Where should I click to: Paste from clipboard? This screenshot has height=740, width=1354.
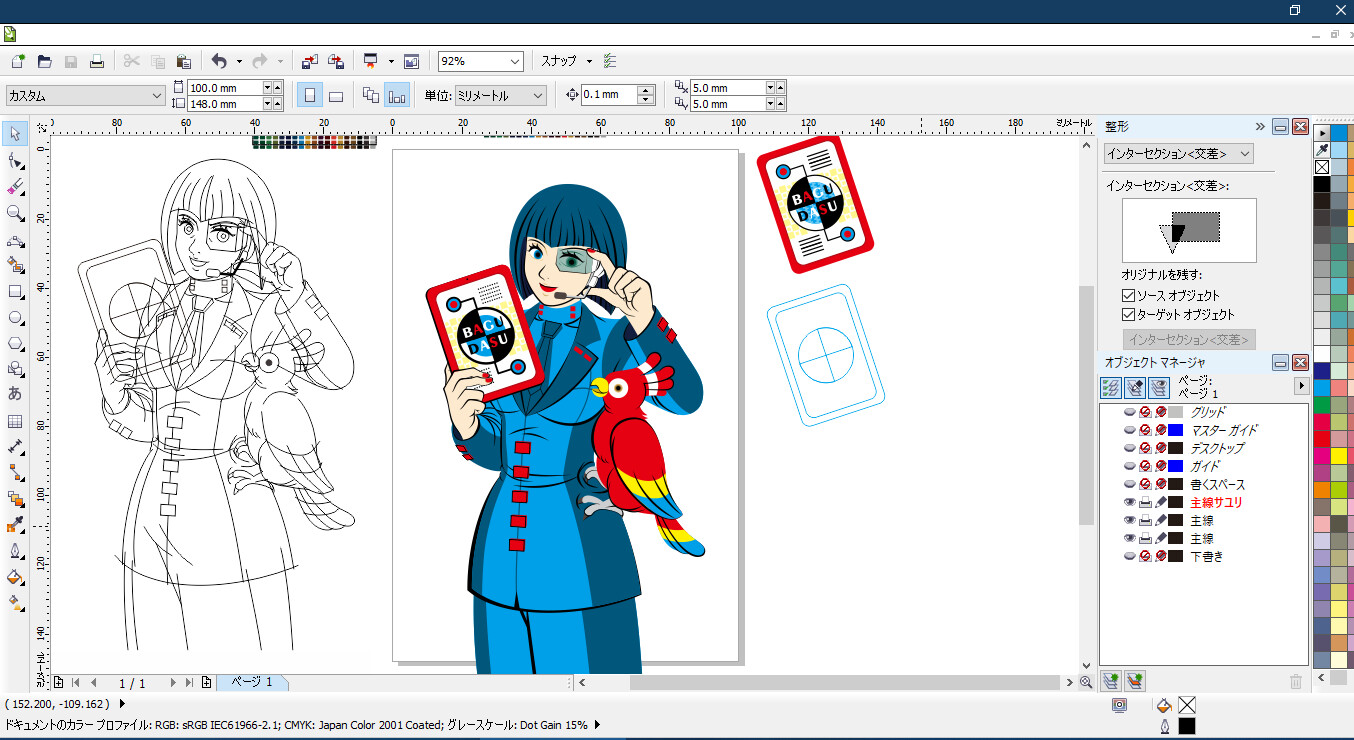[183, 61]
